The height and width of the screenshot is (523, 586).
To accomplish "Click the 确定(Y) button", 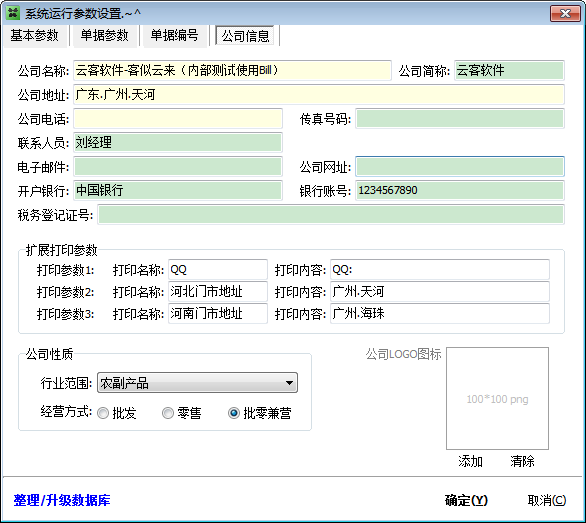I will click(x=466, y=500).
